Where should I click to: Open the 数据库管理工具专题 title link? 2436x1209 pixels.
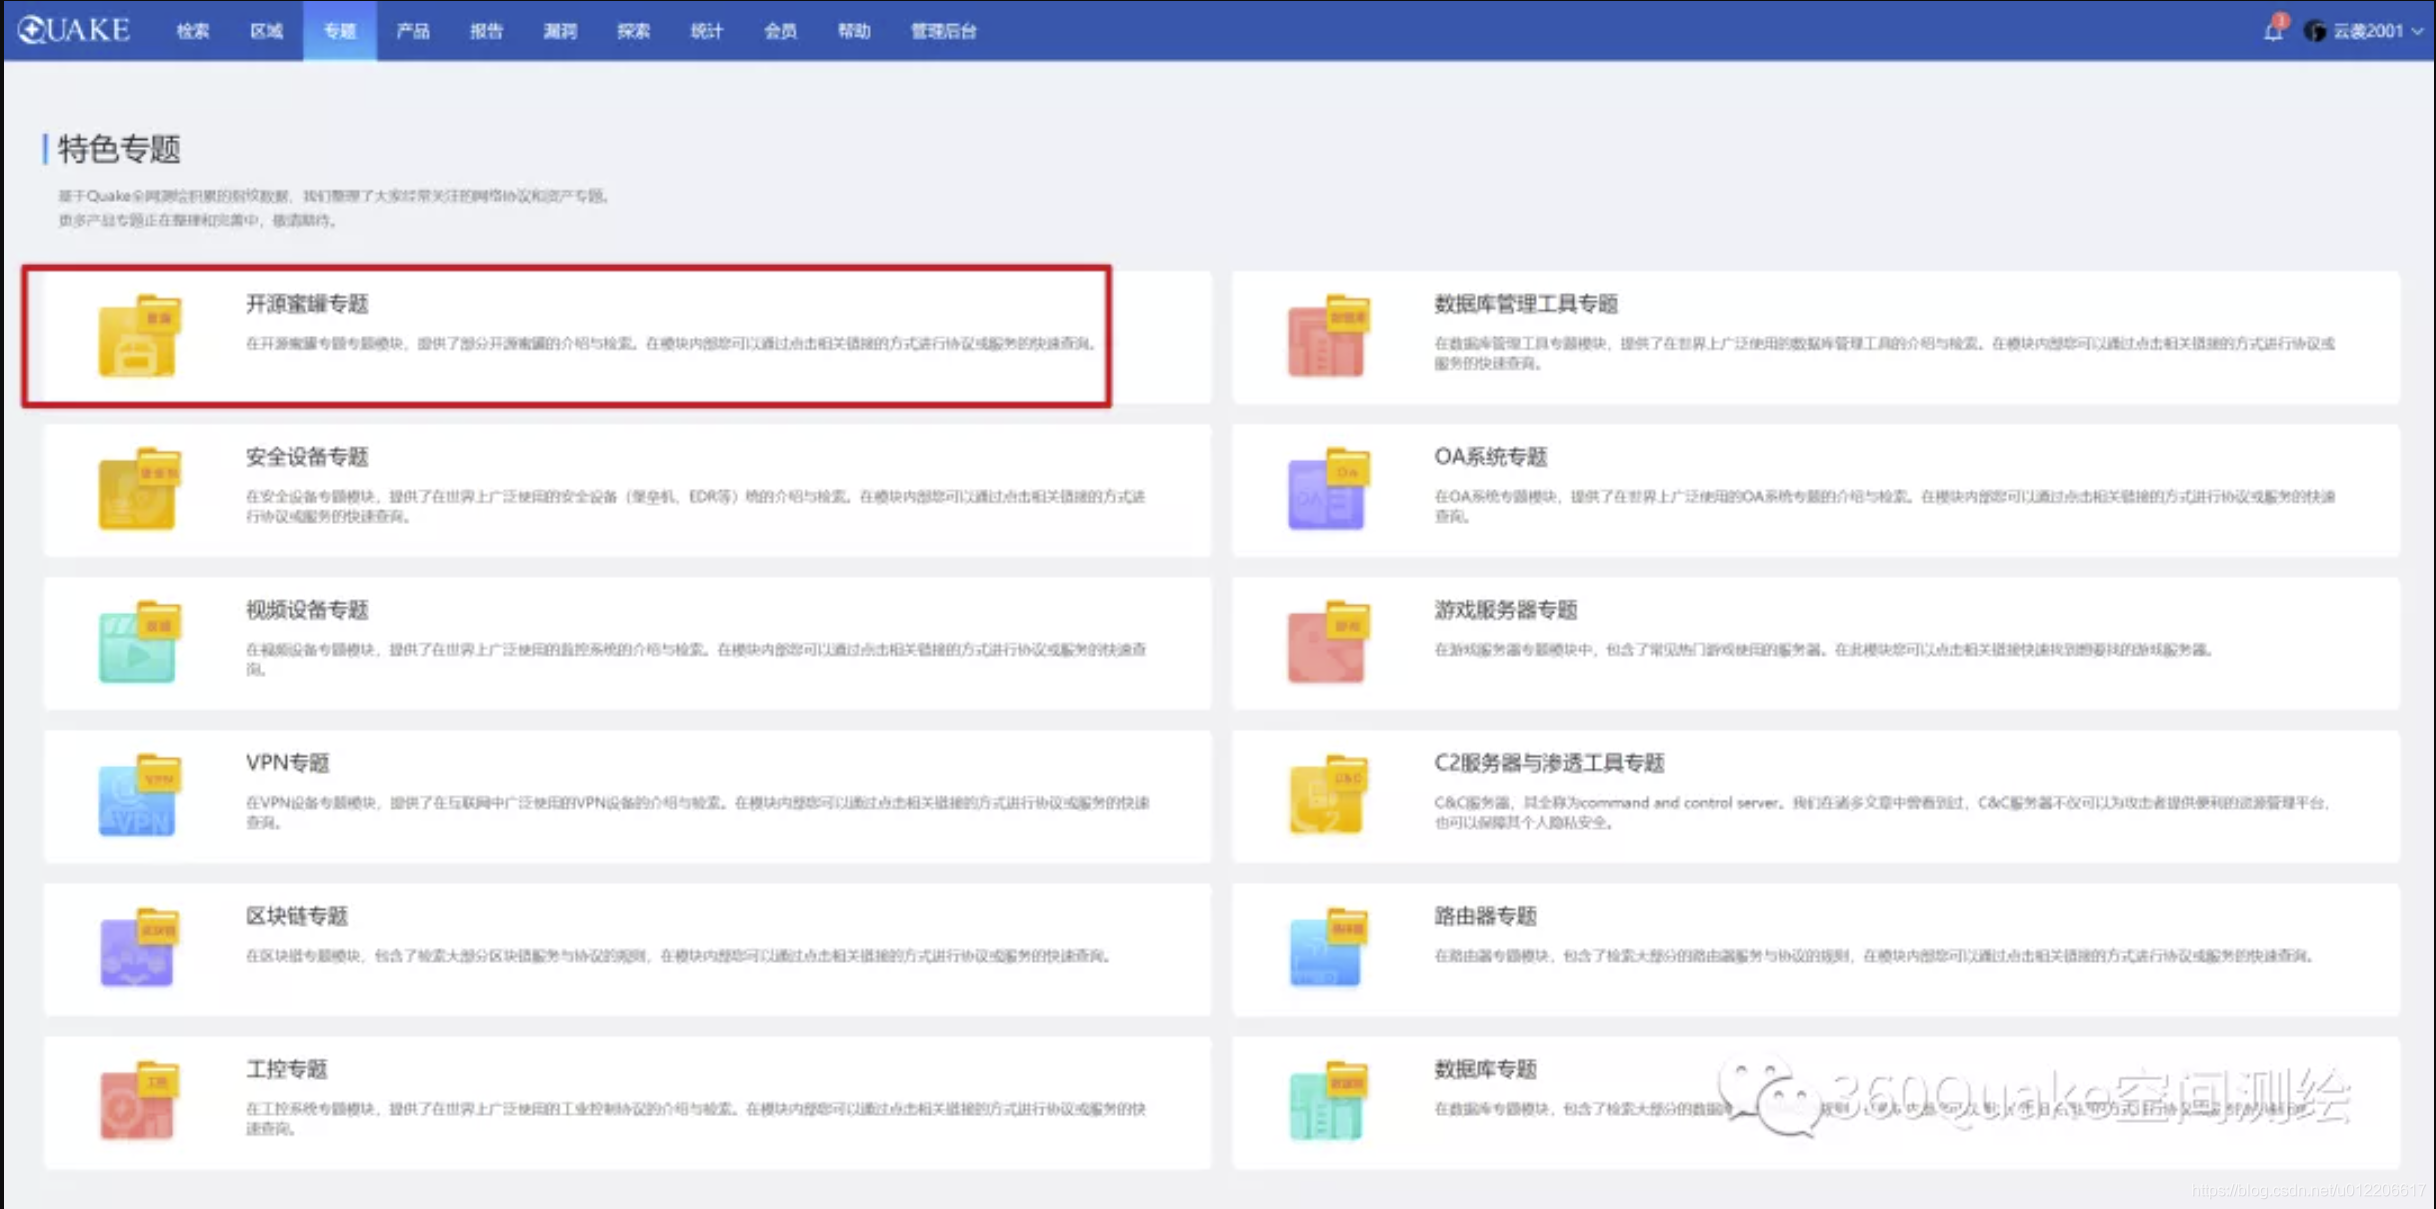coord(1525,304)
